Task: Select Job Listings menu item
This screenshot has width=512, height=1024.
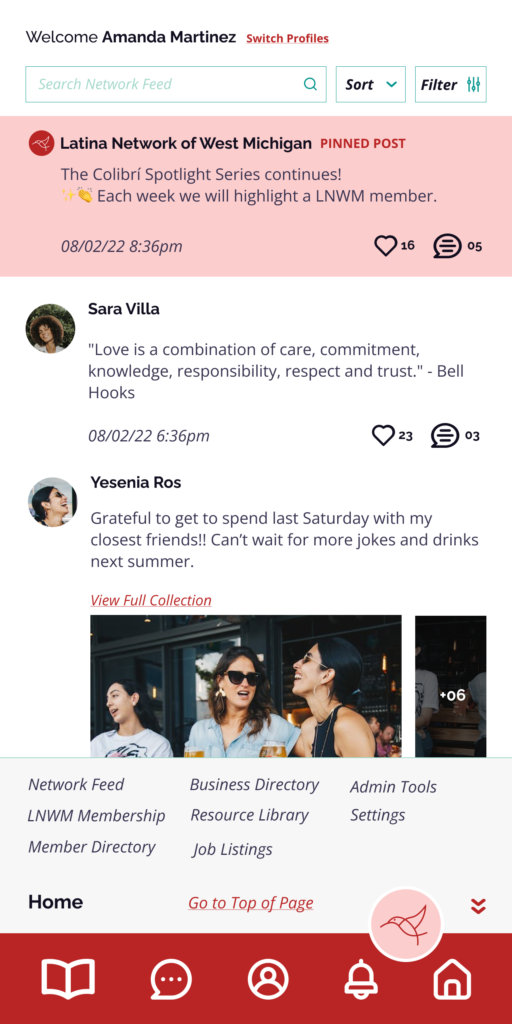Action: click(x=232, y=849)
